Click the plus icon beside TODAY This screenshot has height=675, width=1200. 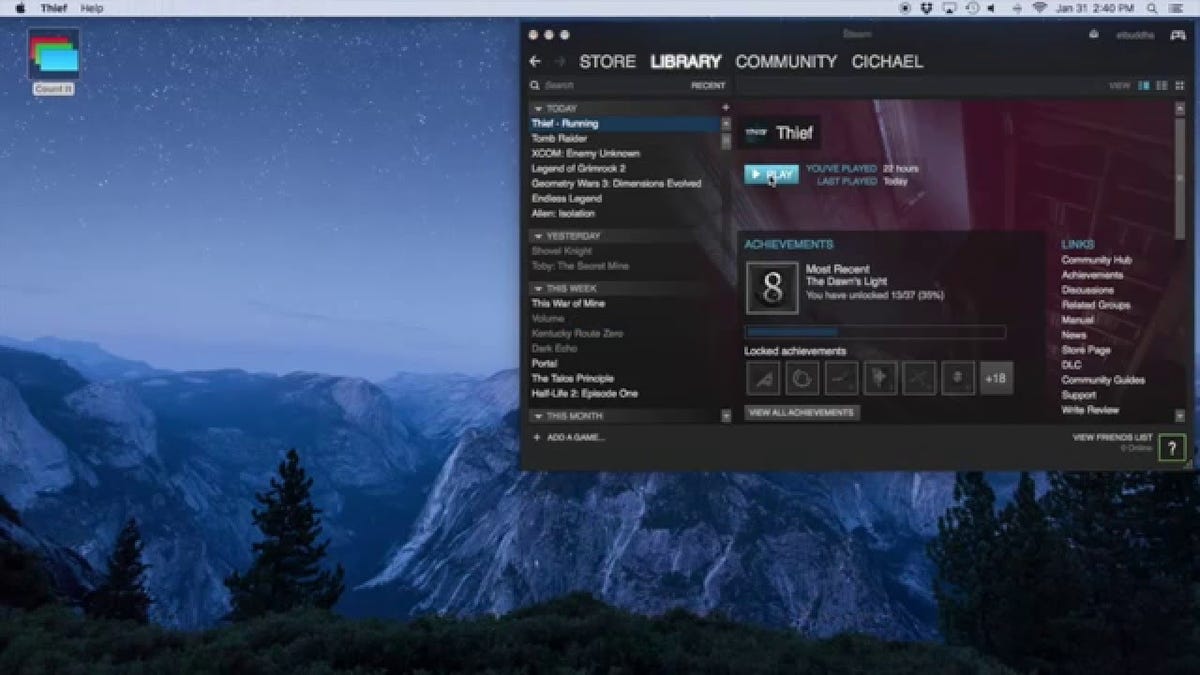tap(725, 108)
